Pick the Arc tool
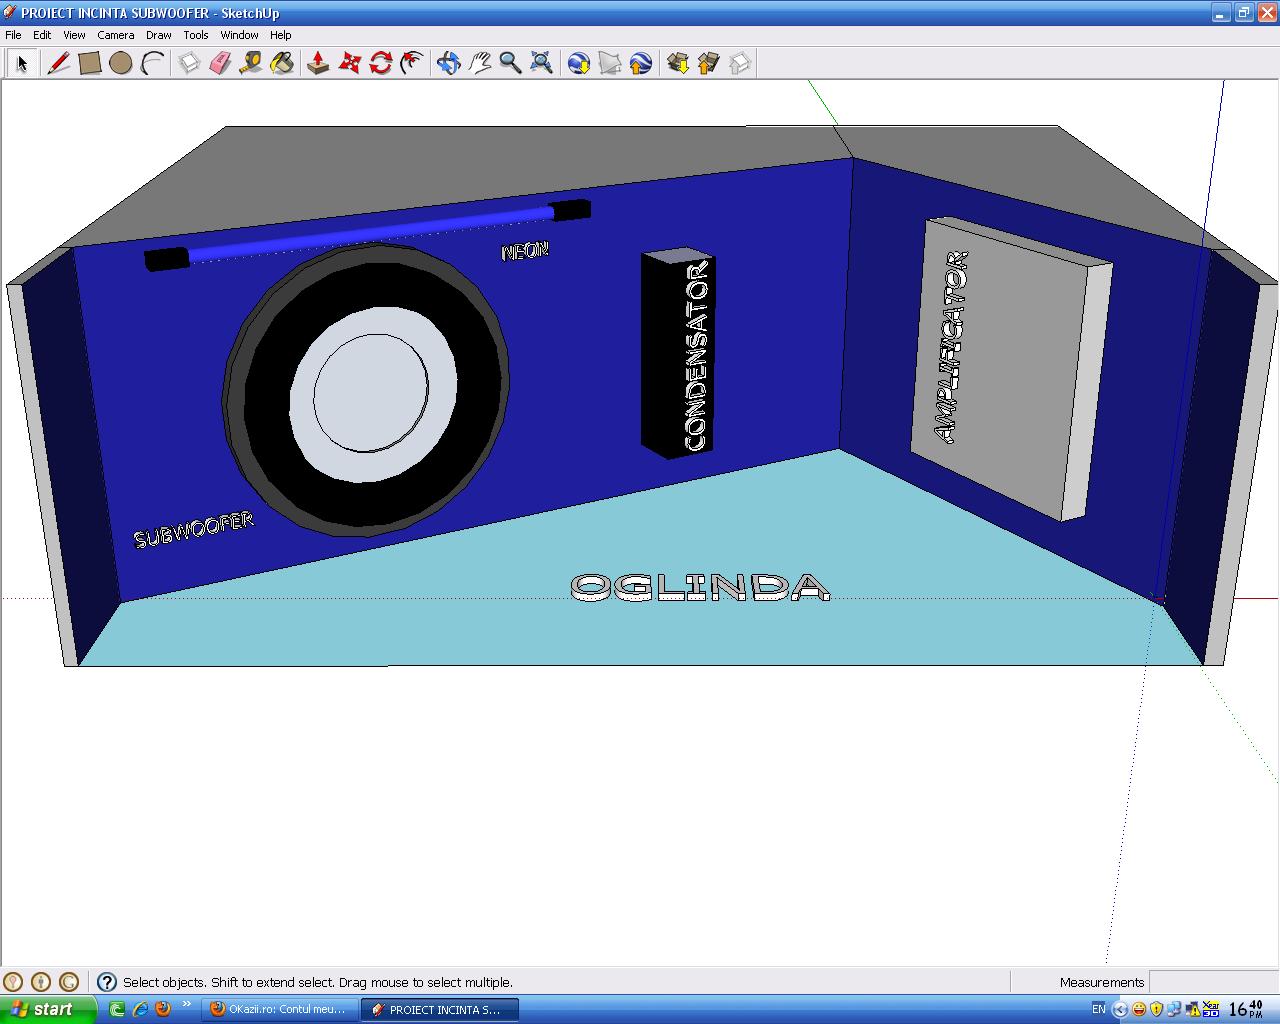The width and height of the screenshot is (1280, 1024). [x=152, y=63]
